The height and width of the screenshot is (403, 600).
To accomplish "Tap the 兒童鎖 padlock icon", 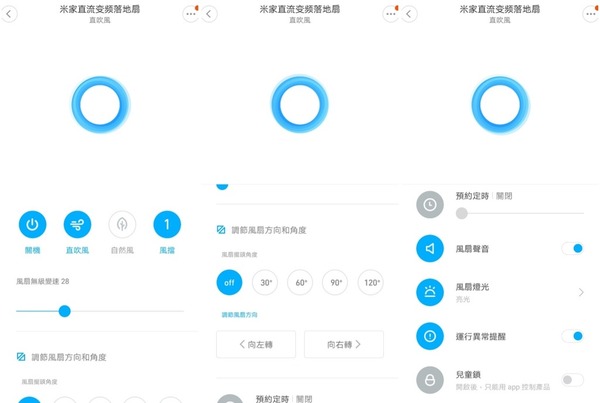I will pyautogui.click(x=430, y=380).
